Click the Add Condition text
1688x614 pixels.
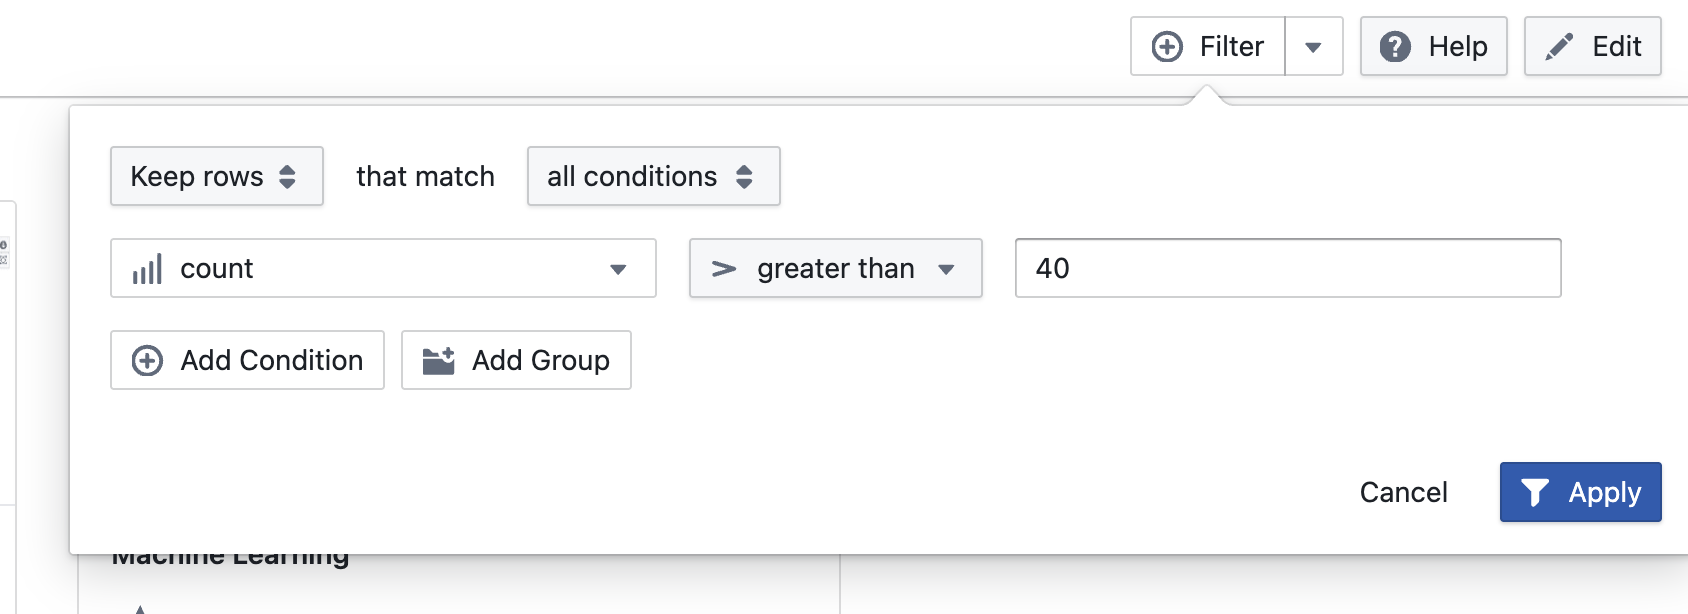click(271, 360)
